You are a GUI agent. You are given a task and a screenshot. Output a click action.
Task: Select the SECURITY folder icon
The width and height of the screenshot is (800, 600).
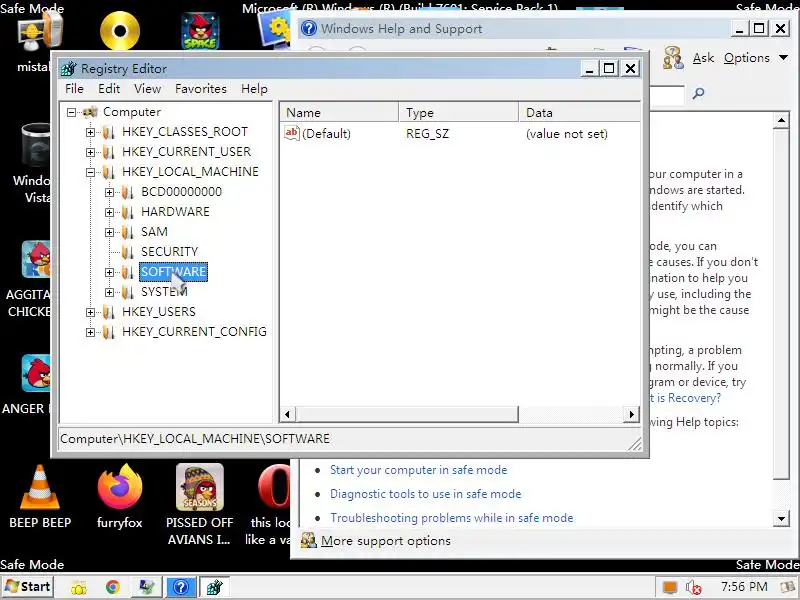pyautogui.click(x=128, y=252)
